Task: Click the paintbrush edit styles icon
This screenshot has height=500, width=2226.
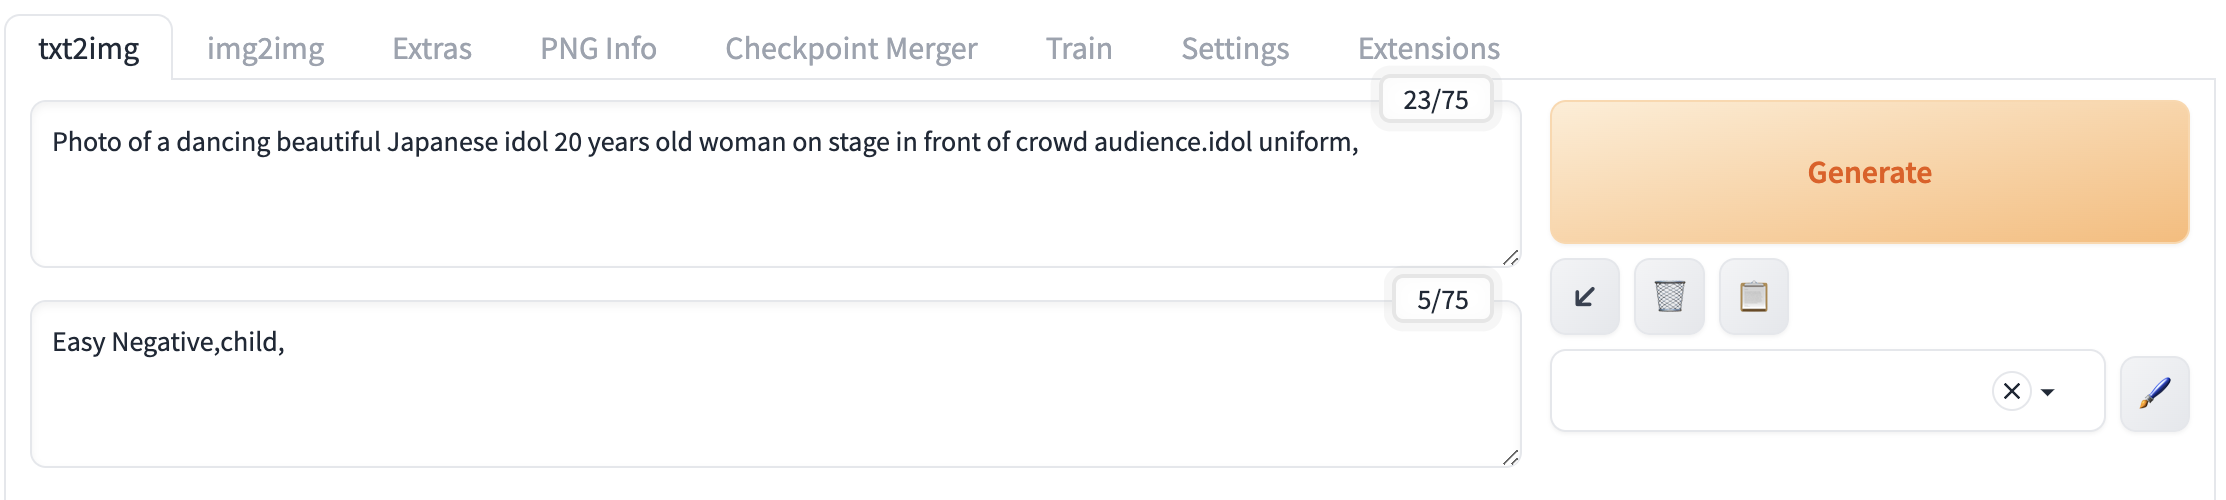Action: 2154,393
